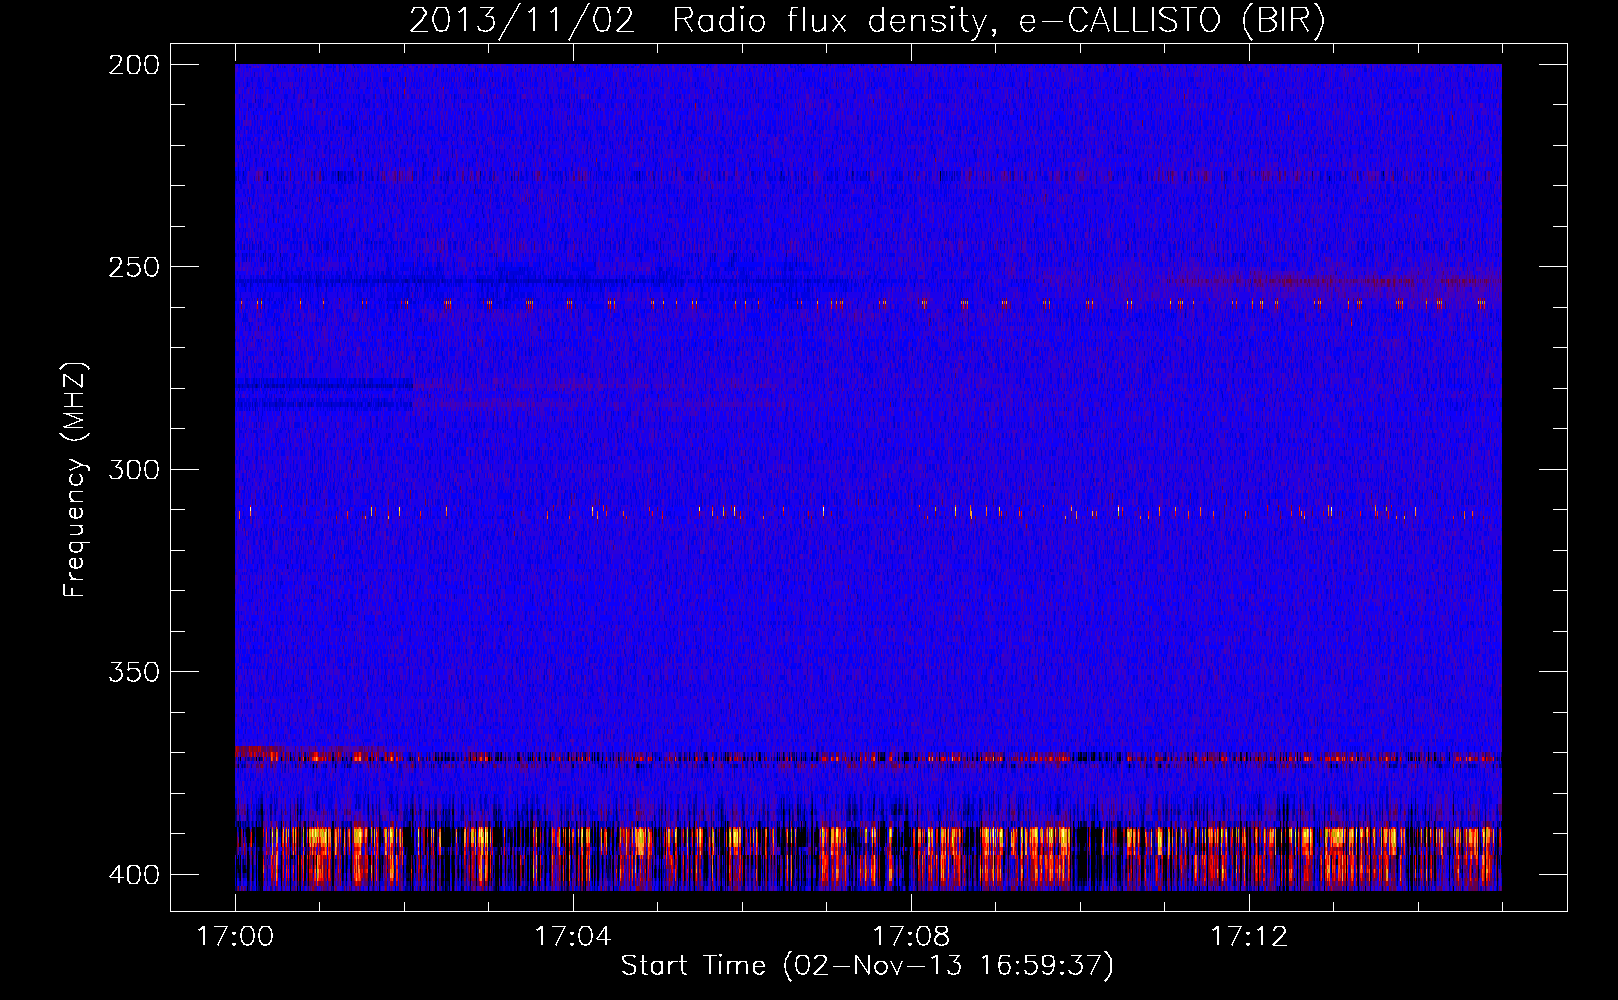The width and height of the screenshot is (1618, 1000).
Task: Click the 17:12 time tick label
Action: pyautogui.click(x=1248, y=936)
